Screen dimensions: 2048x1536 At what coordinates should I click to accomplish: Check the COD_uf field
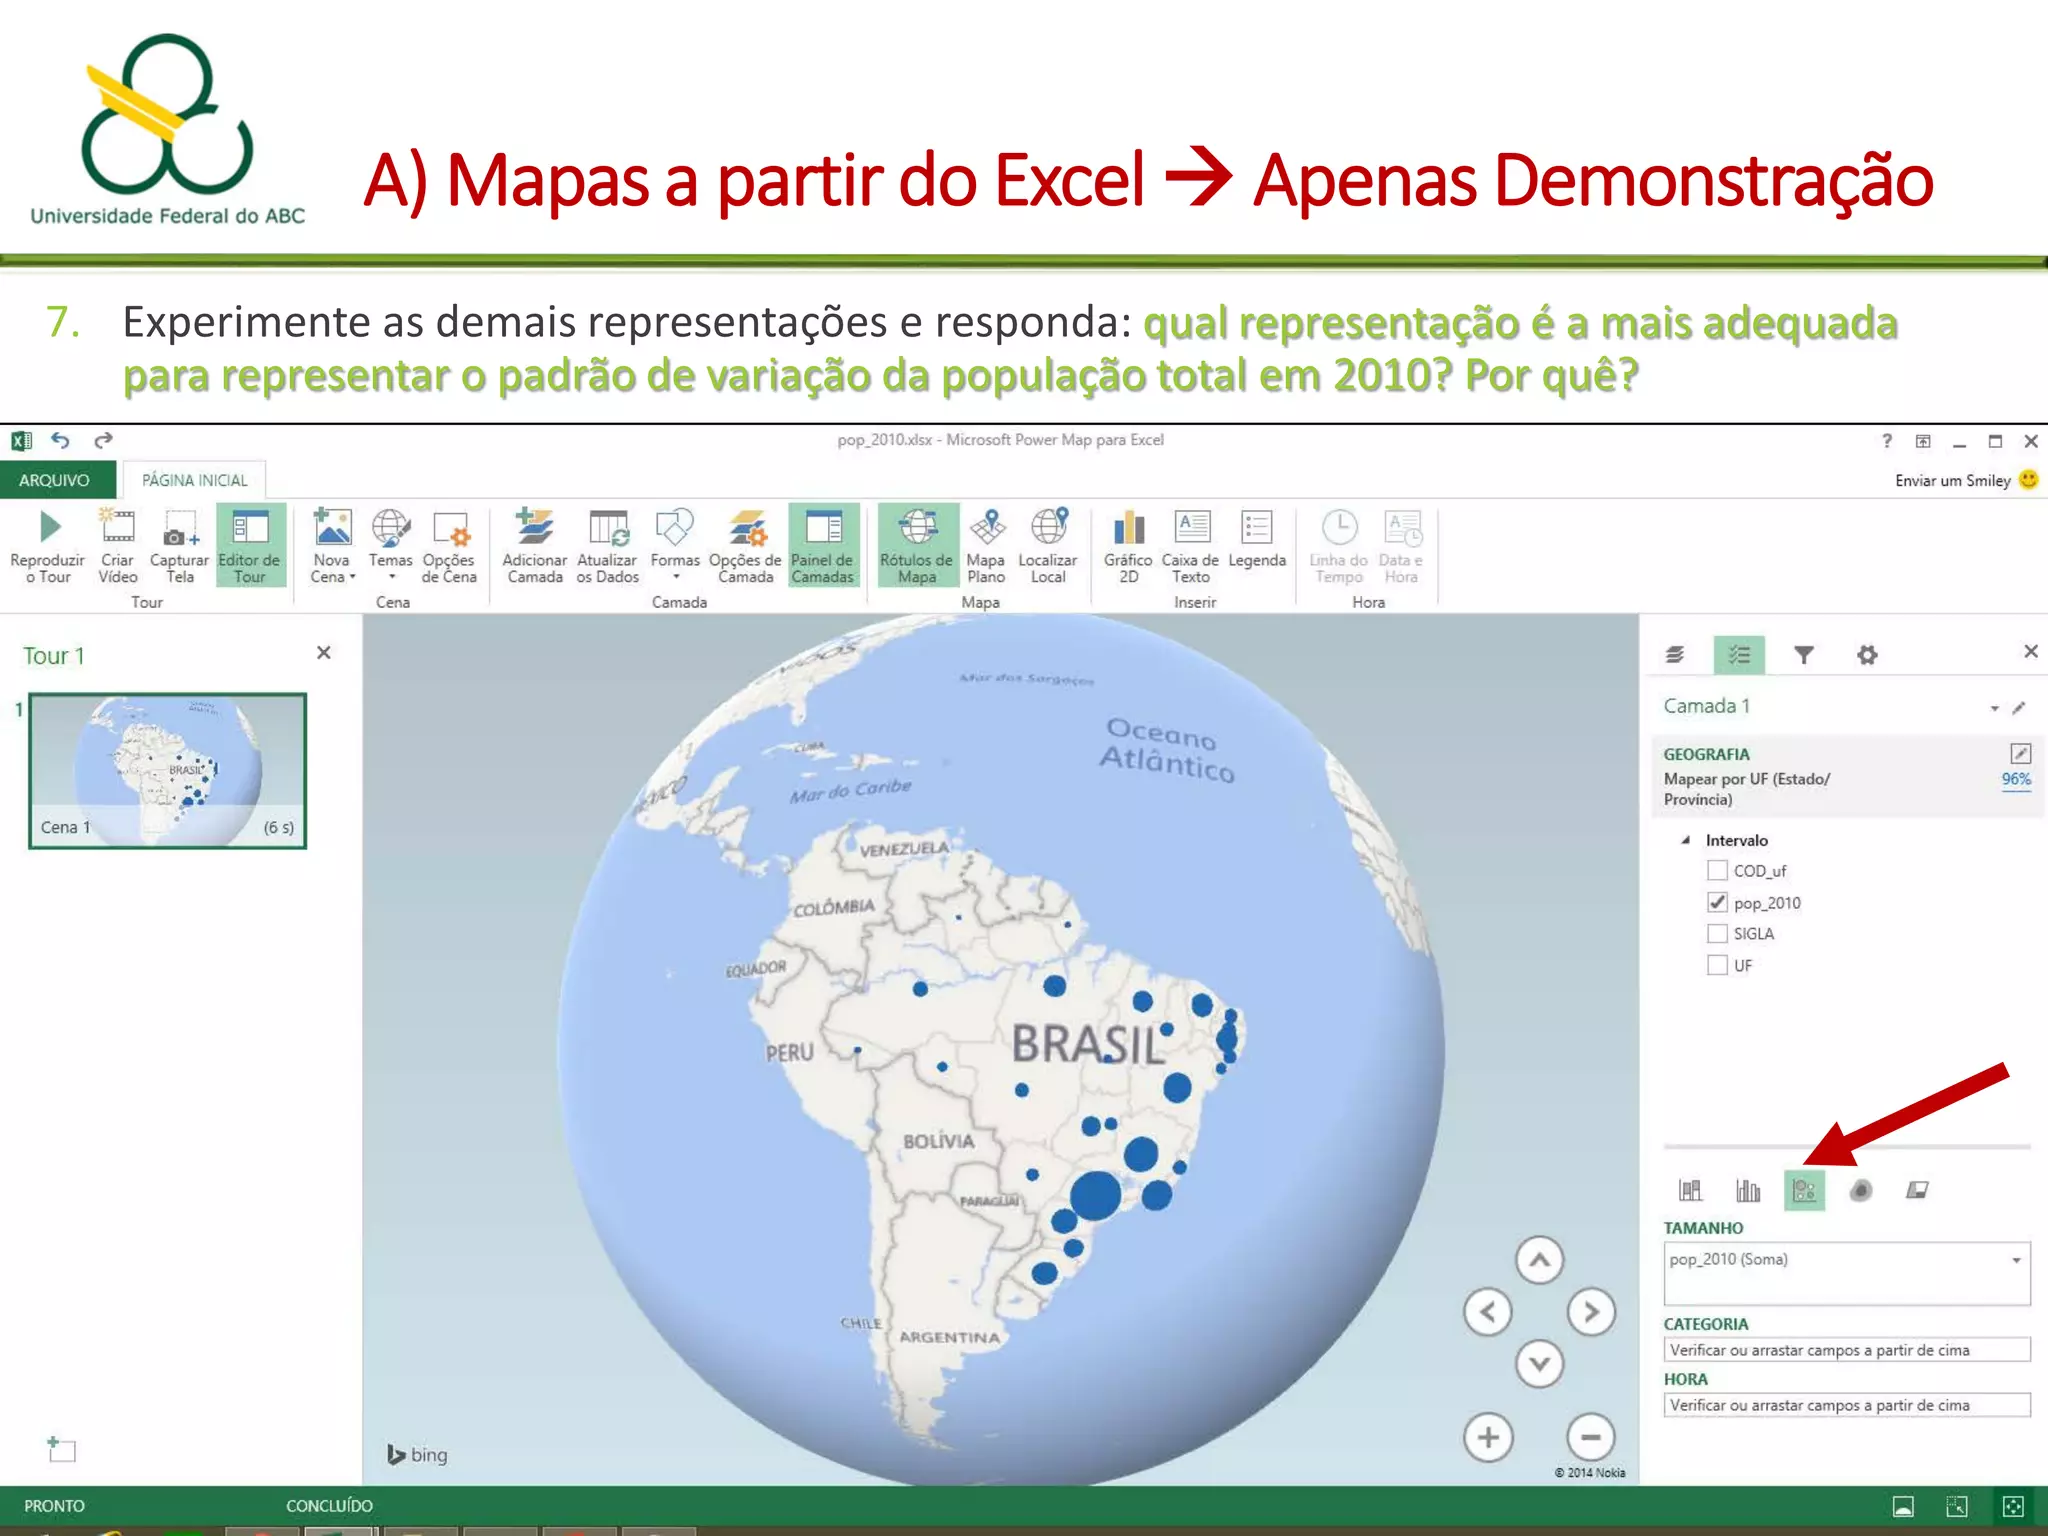coord(1717,870)
